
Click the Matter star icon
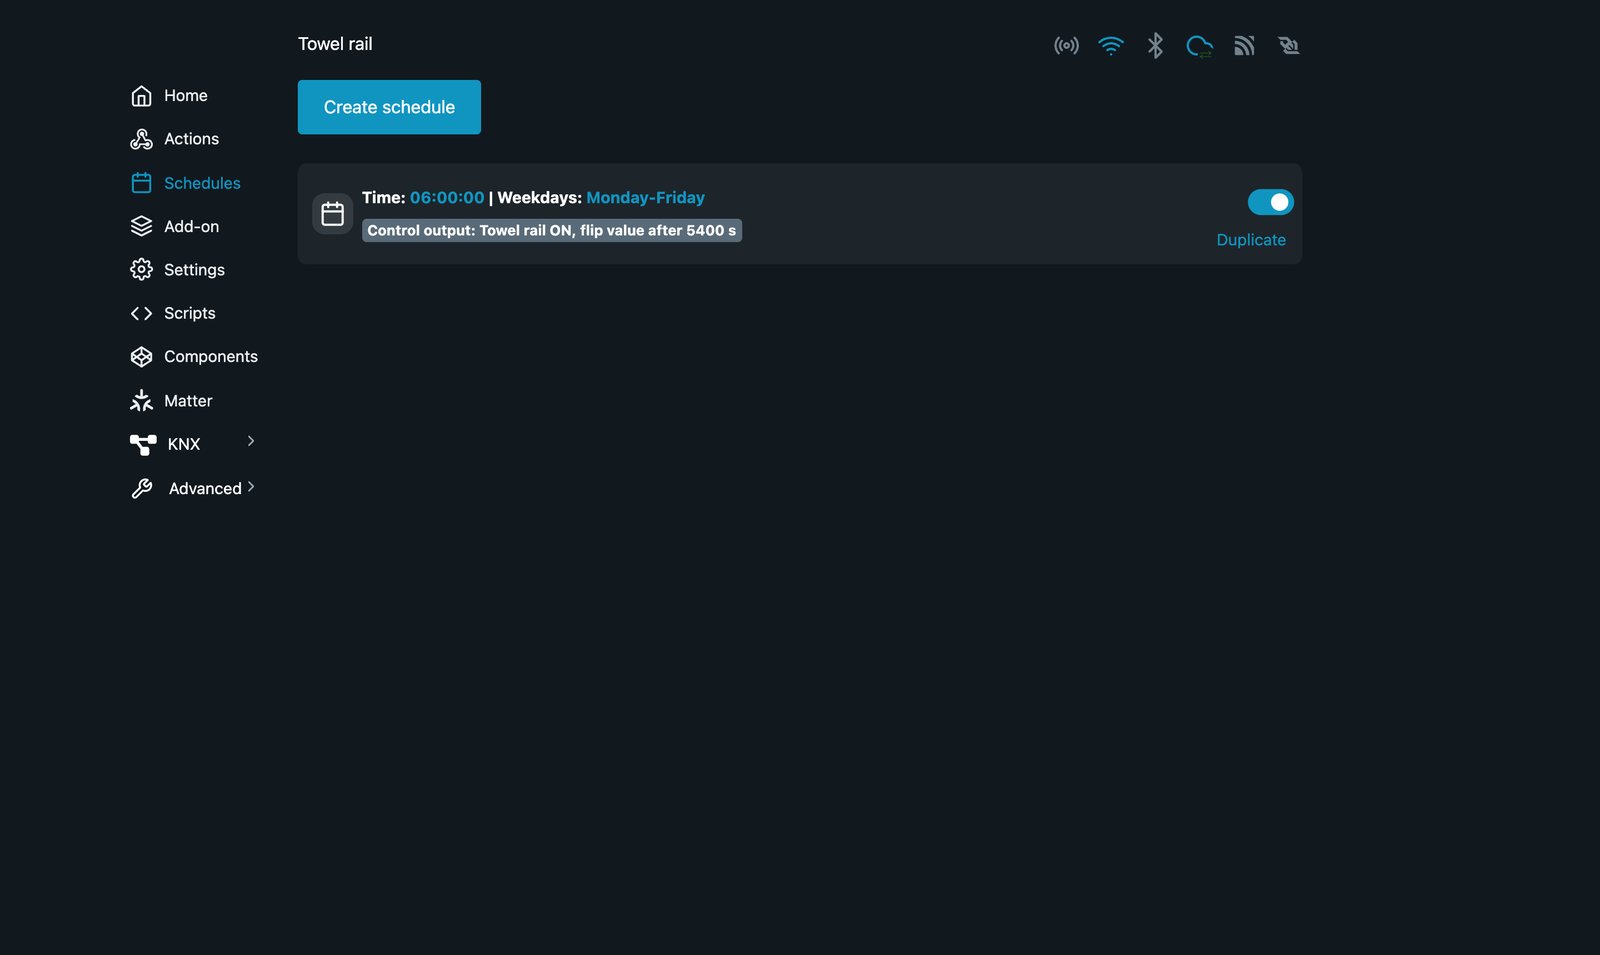pyautogui.click(x=141, y=401)
